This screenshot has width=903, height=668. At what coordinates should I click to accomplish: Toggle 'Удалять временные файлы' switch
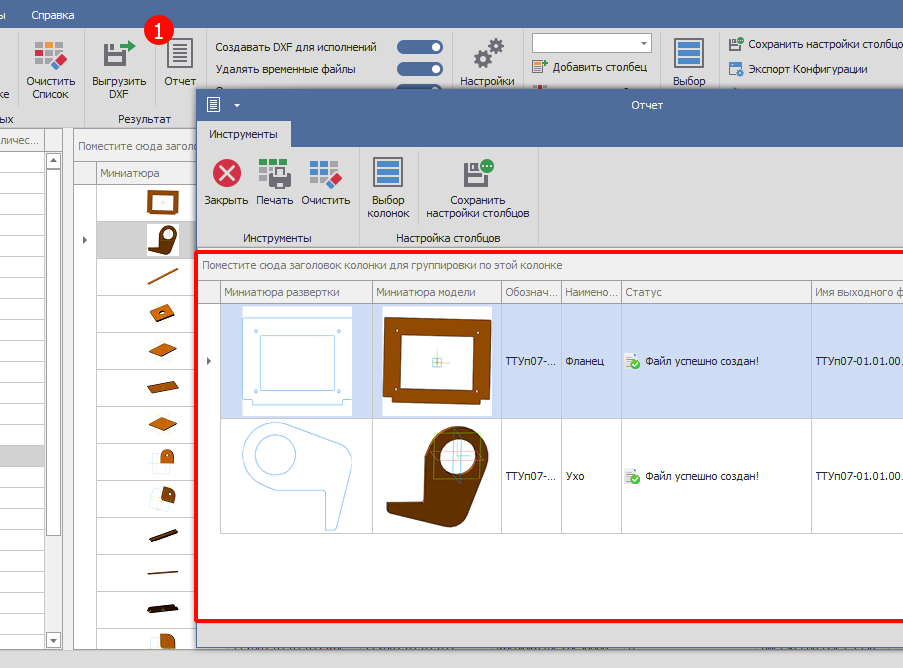click(420, 69)
